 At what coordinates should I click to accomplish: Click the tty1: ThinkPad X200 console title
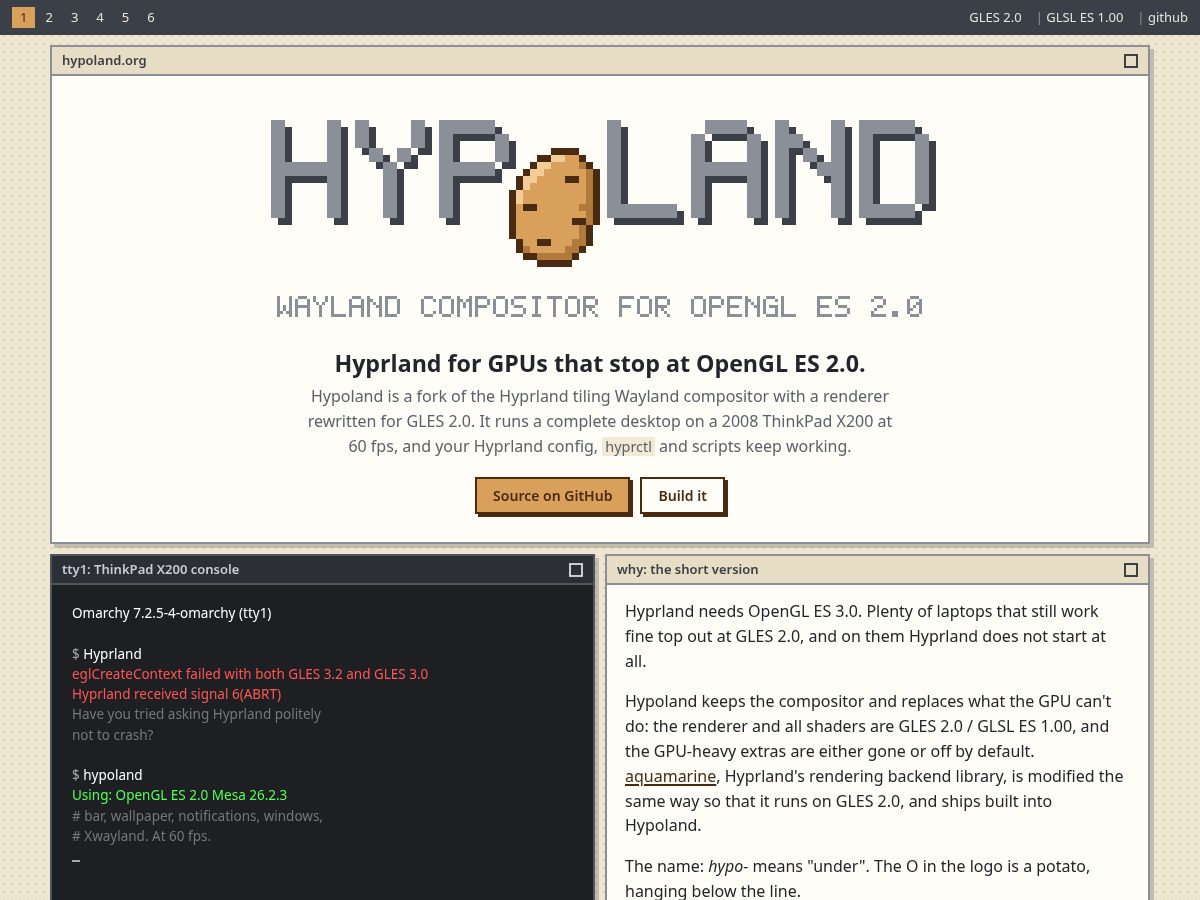click(151, 570)
